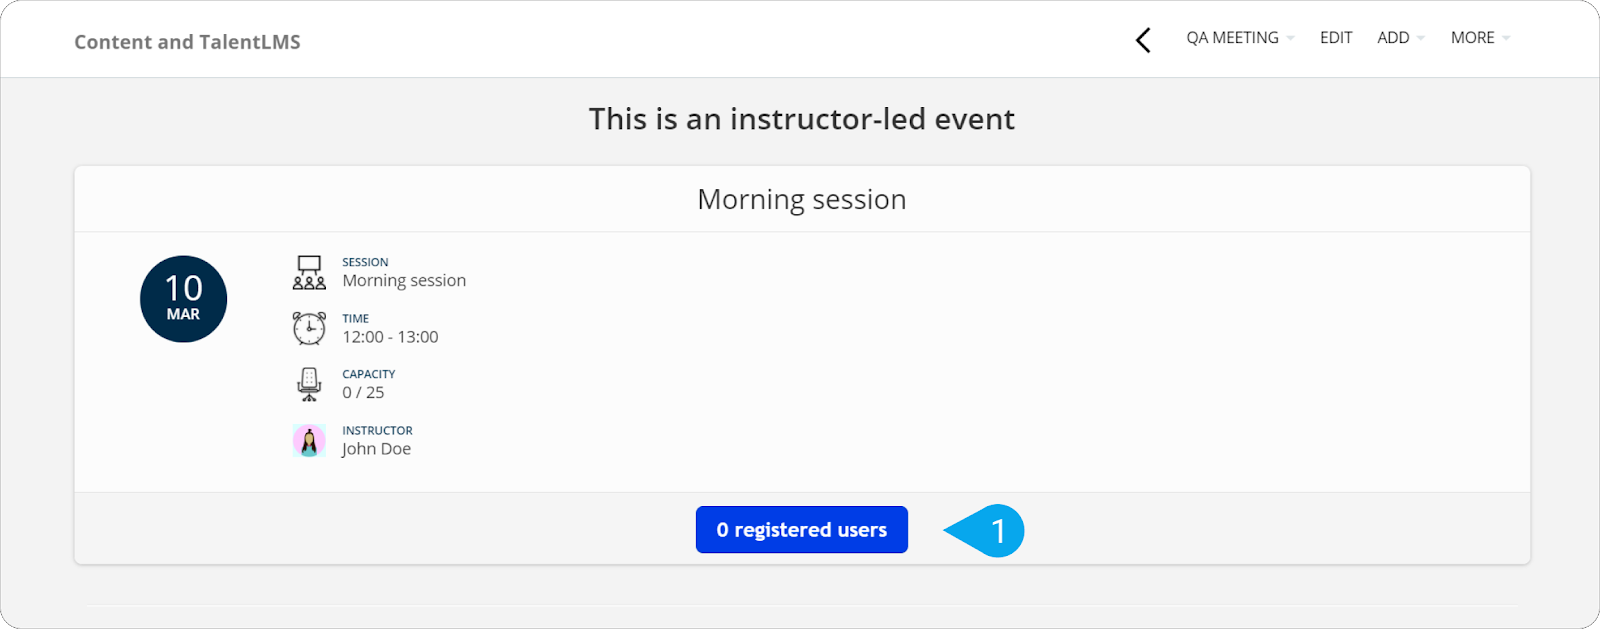Select the John Doe instructor name
Viewport: 1600px width, 629px height.
click(x=376, y=449)
